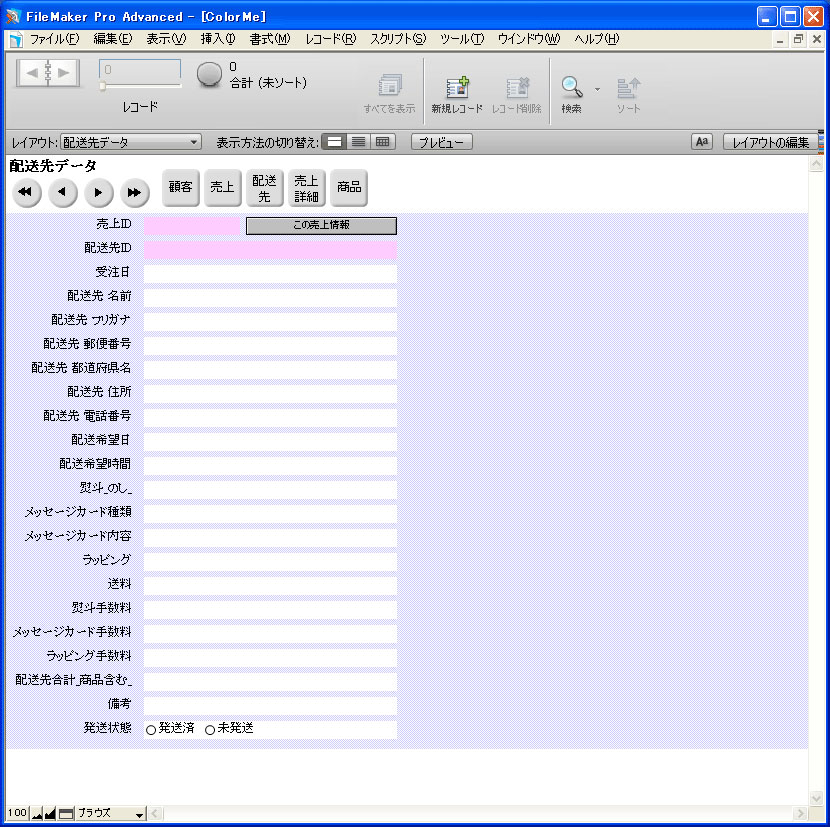
Task: Click the vertical scrollbar up arrow
Action: point(816,164)
